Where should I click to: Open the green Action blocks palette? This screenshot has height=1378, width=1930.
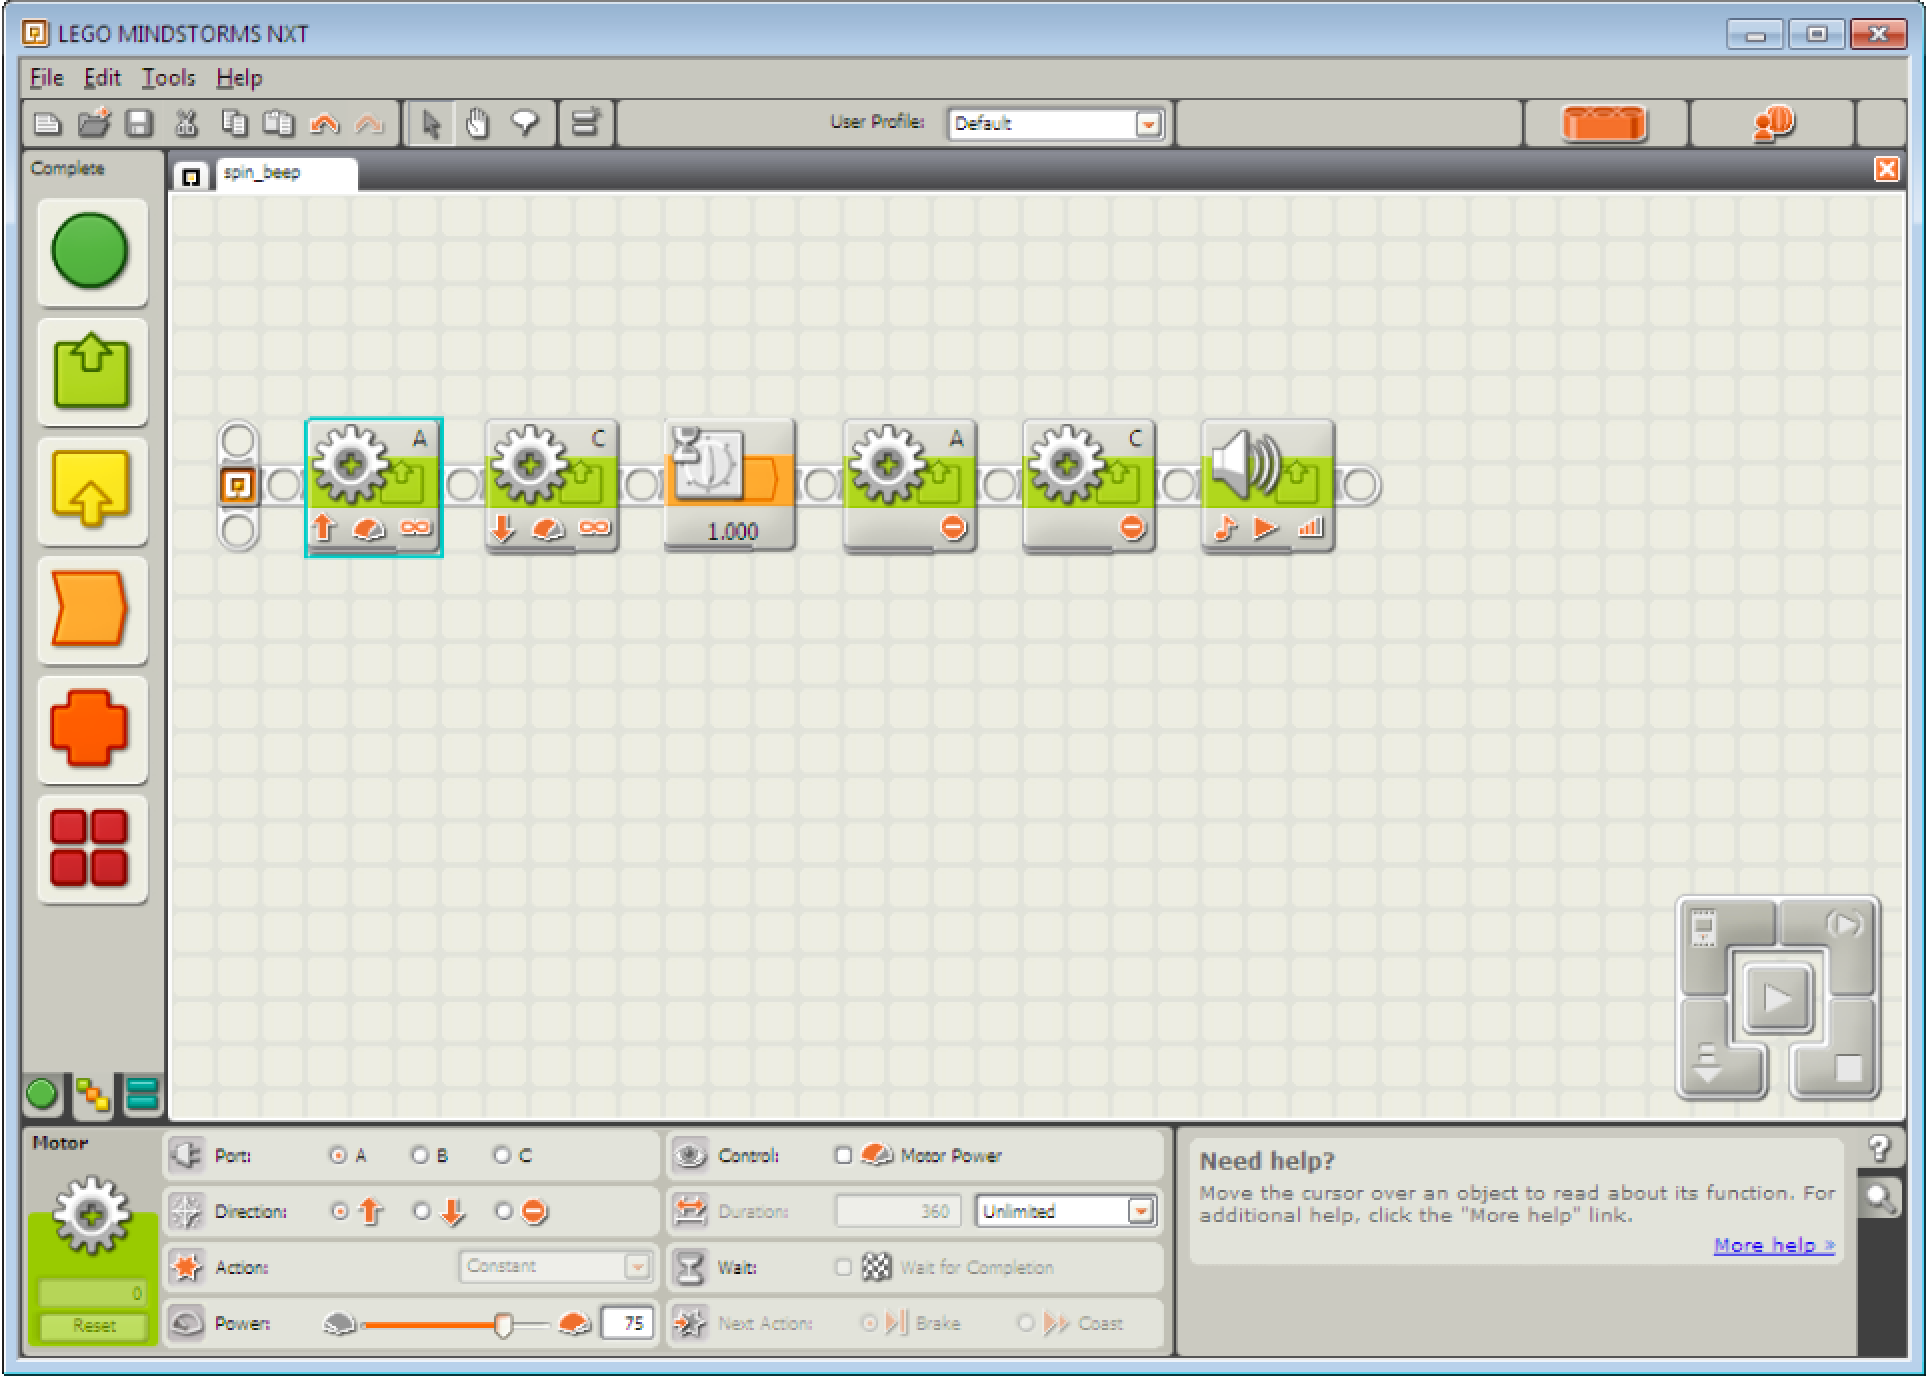pos(91,371)
